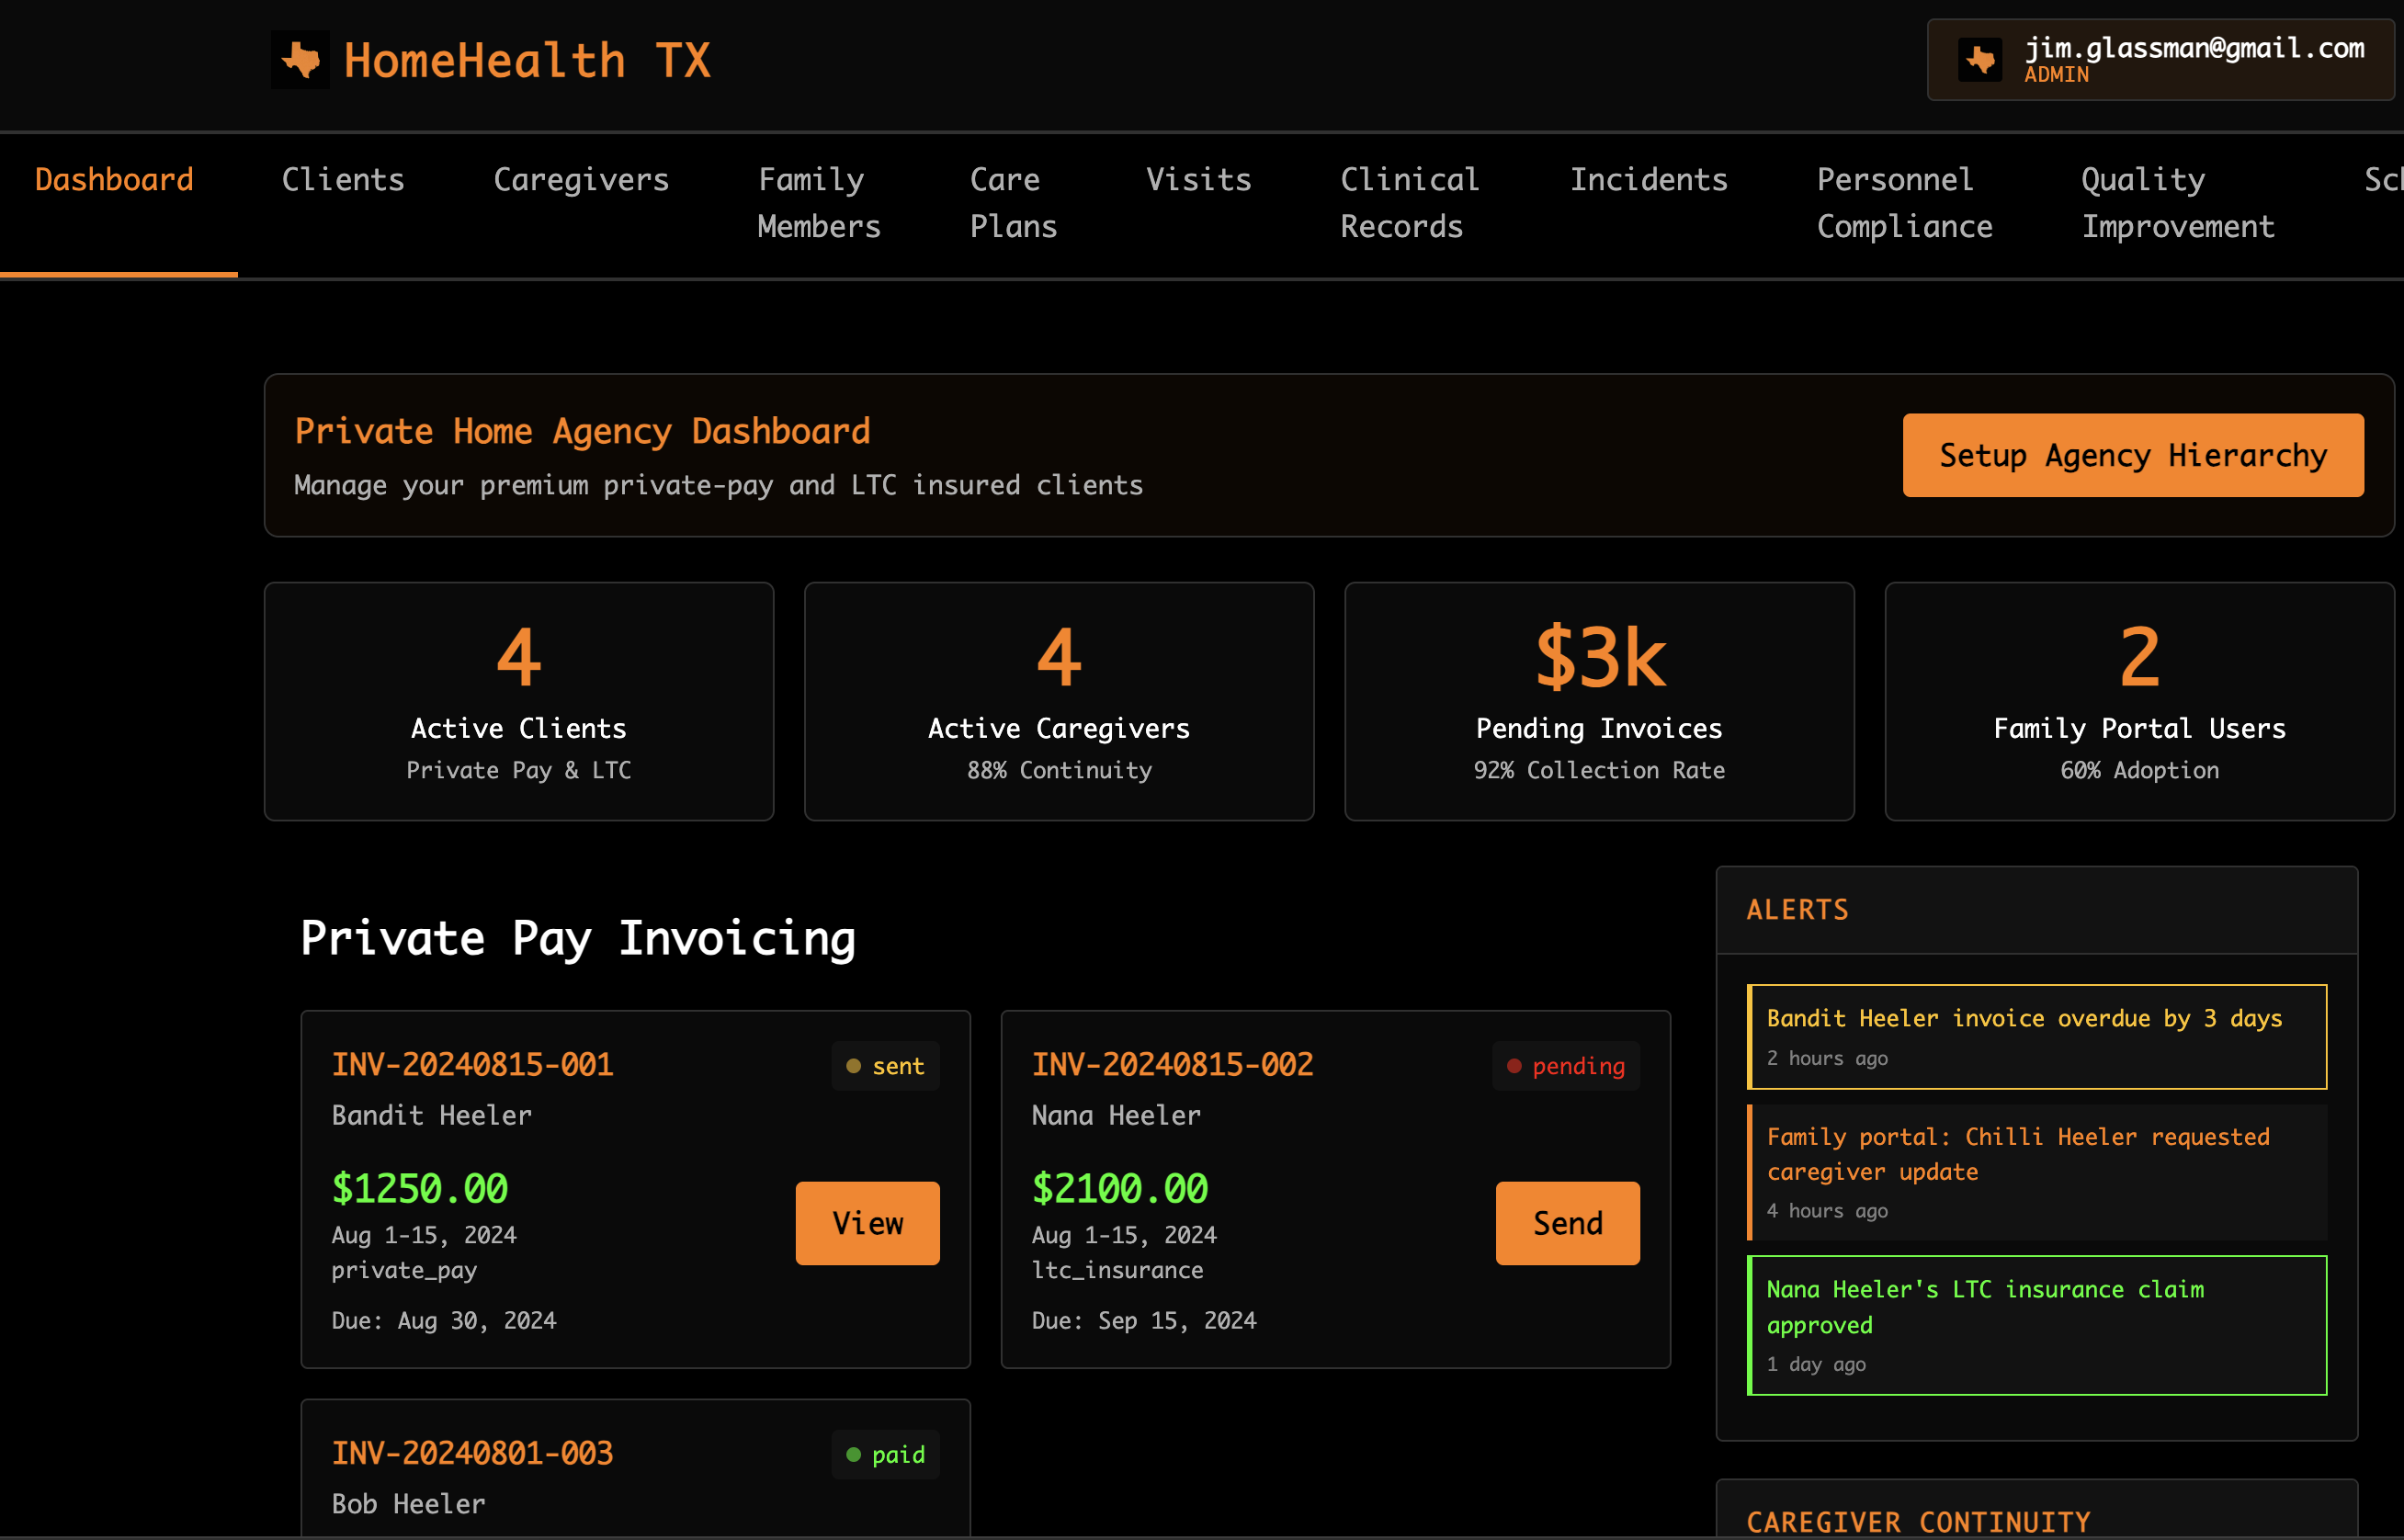
Task: Open Quality Improvement section
Action: point(2177,203)
